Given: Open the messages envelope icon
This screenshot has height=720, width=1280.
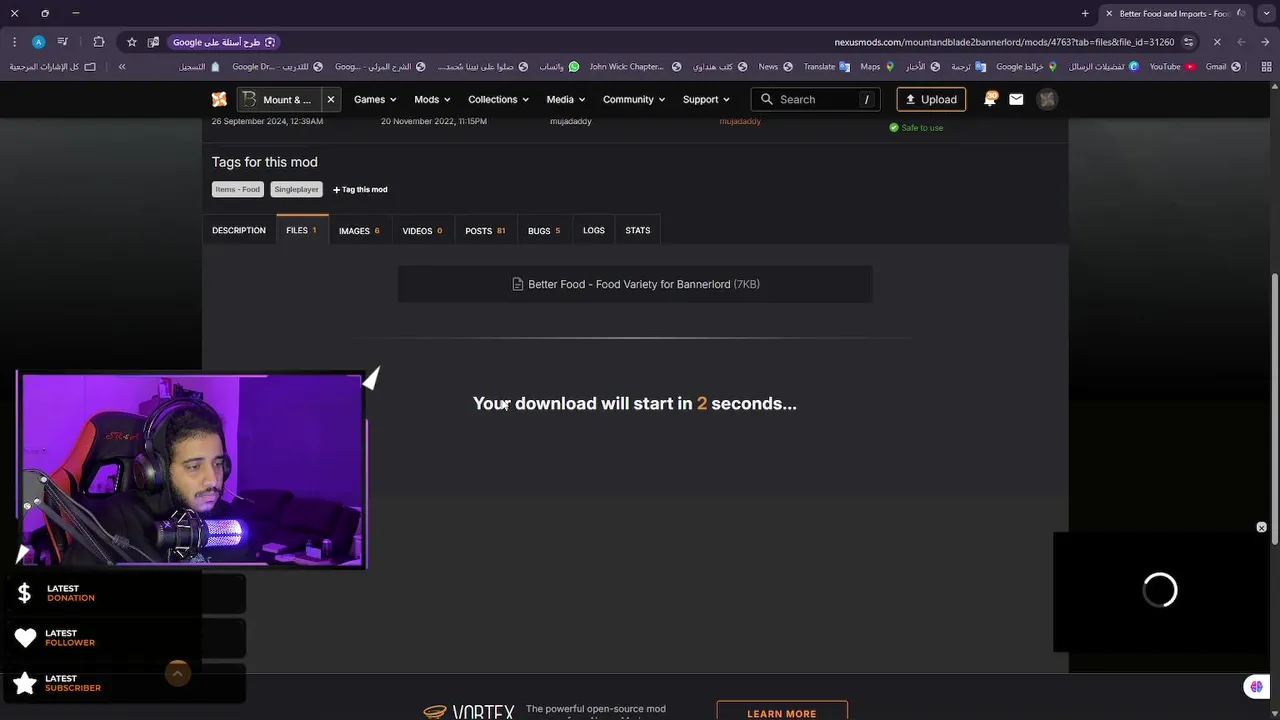Looking at the screenshot, I should coord(1016,99).
